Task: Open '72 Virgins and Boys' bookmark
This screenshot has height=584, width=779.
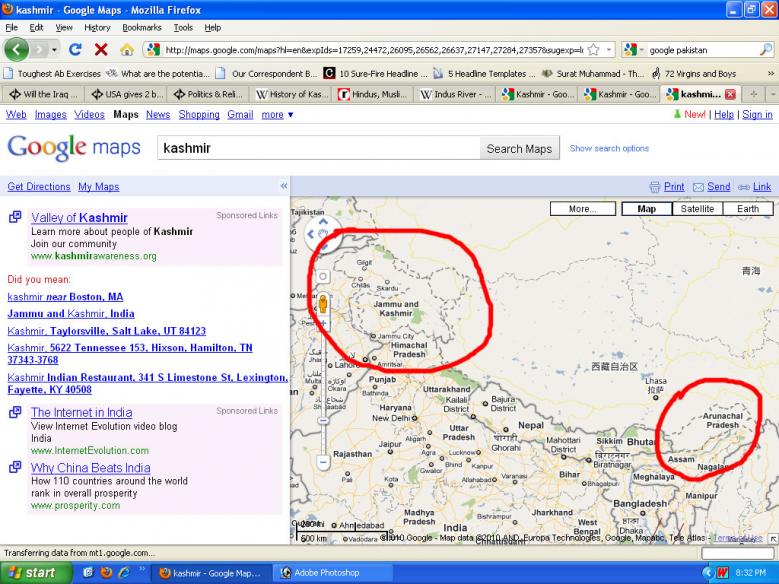Action: click(694, 74)
